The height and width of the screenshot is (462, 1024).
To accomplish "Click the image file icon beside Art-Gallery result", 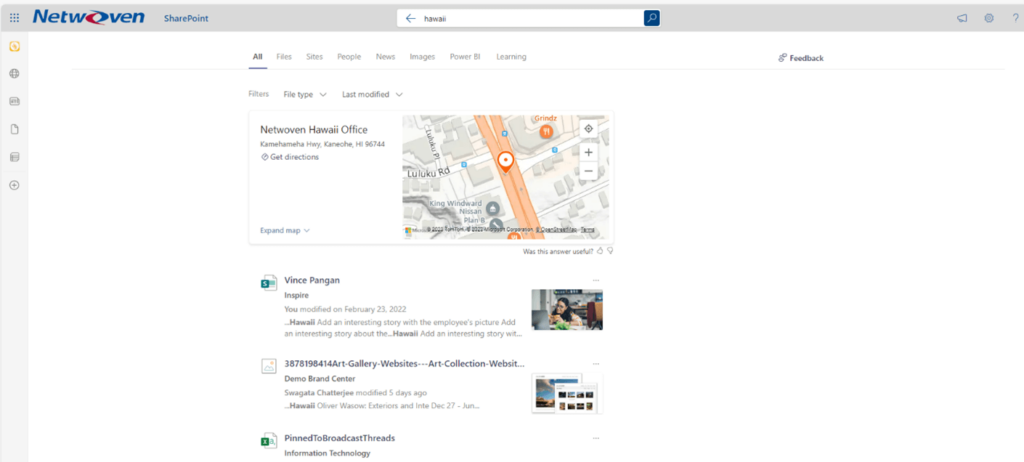I will 268,366.
